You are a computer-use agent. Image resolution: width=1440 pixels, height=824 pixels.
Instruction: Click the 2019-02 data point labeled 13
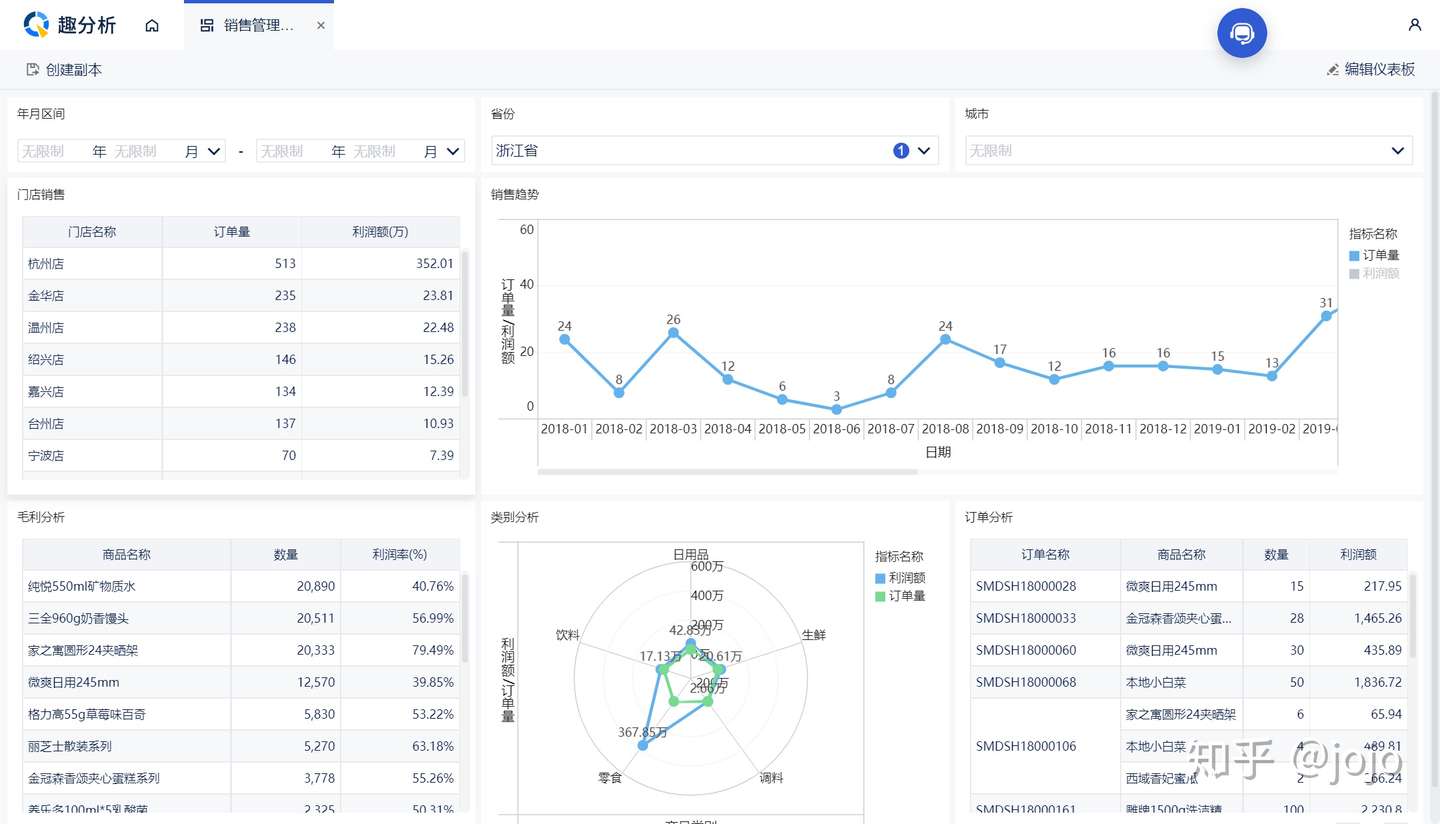click(1272, 376)
